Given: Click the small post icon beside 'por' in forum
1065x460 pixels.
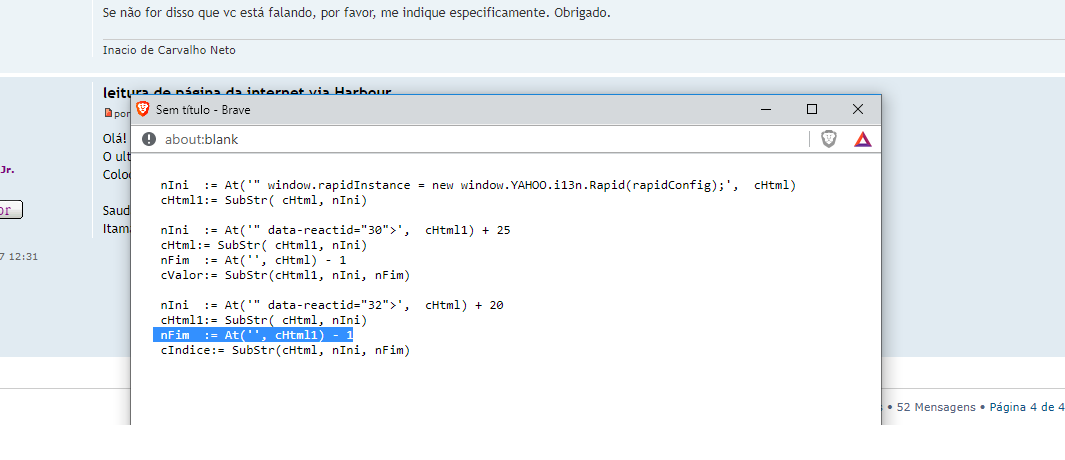Looking at the screenshot, I should [107, 113].
